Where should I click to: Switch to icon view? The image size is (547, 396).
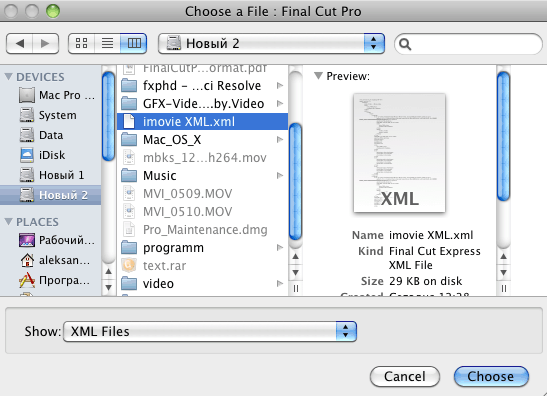pos(82,44)
